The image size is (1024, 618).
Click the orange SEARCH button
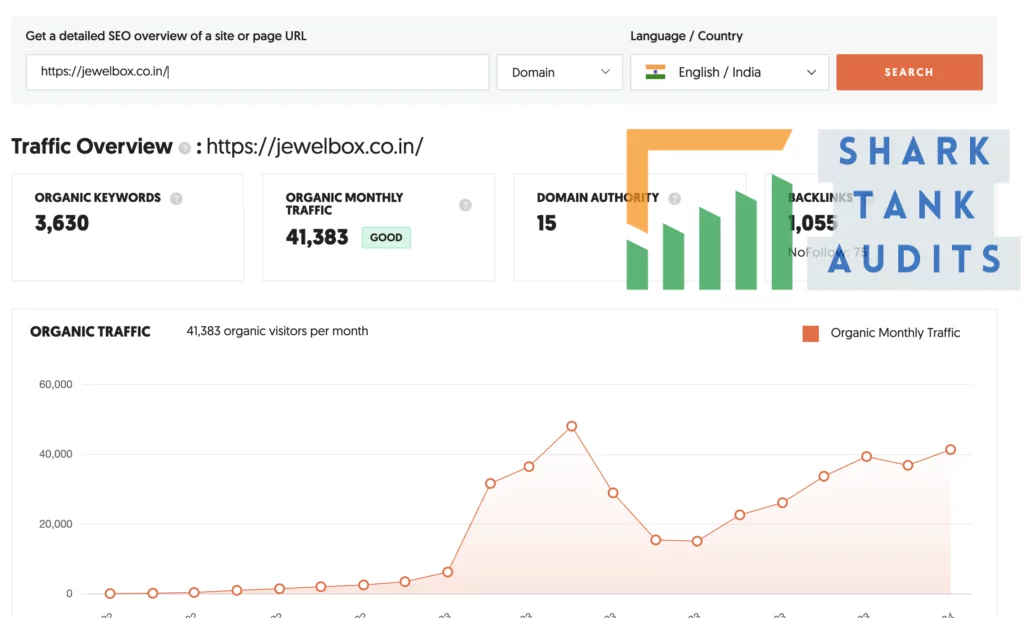click(909, 72)
